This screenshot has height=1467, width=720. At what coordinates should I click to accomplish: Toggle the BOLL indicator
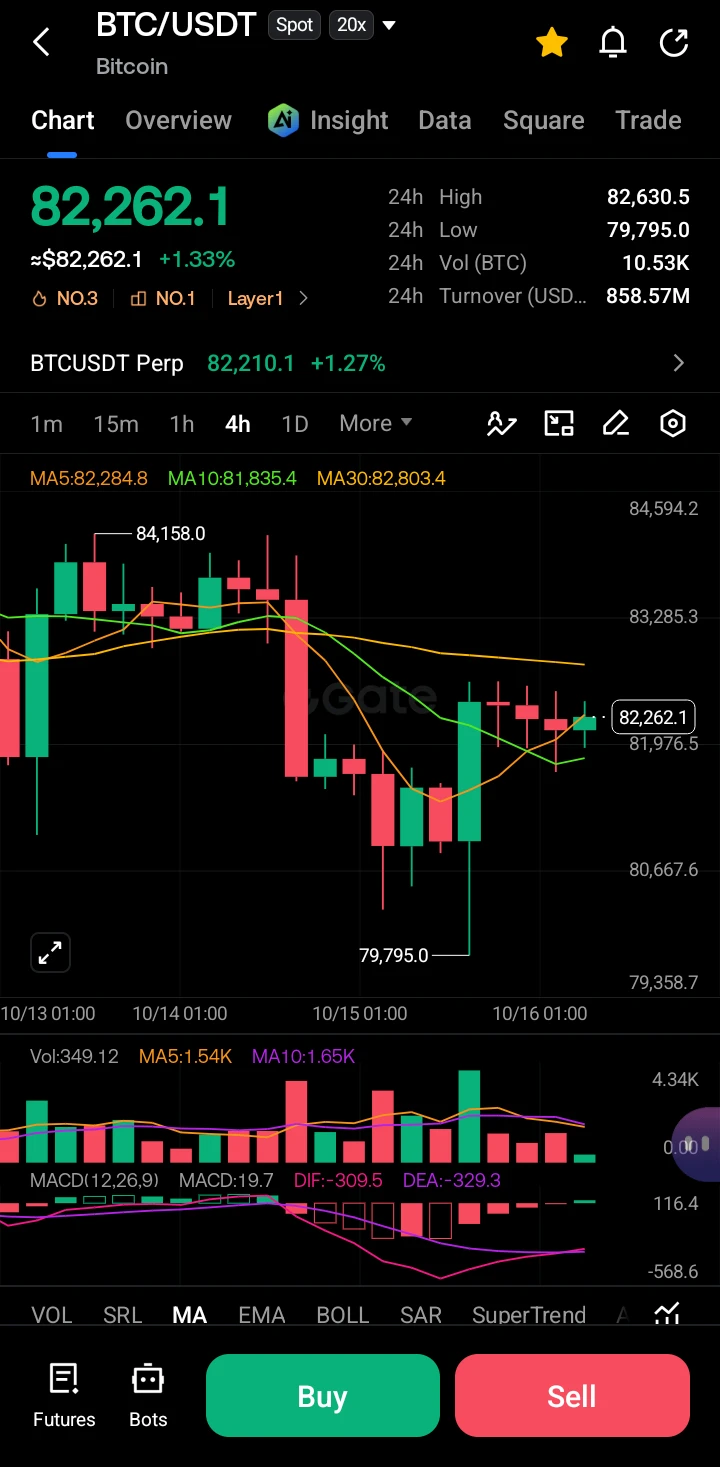tap(343, 1314)
